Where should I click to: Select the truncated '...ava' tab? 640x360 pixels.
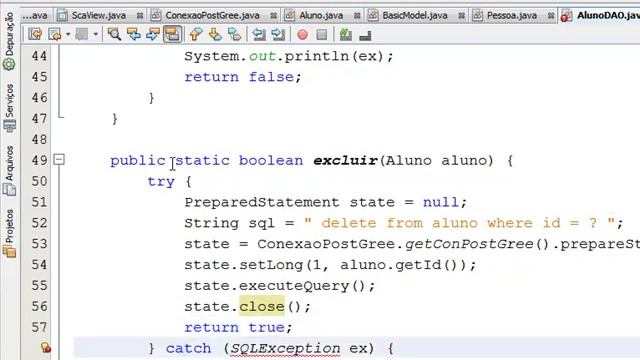[x=35, y=16]
